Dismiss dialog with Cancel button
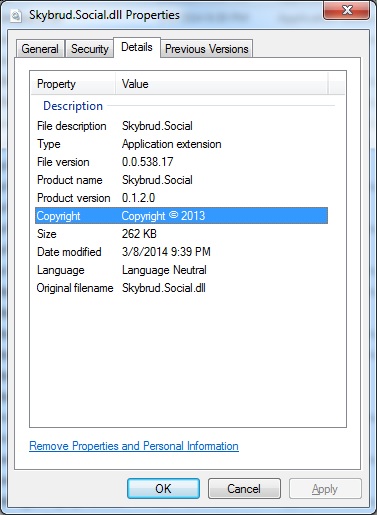 [244, 489]
